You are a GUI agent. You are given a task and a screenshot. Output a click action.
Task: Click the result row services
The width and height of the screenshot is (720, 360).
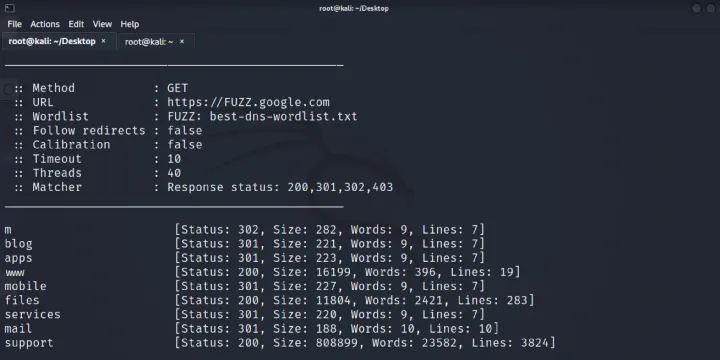coord(244,315)
